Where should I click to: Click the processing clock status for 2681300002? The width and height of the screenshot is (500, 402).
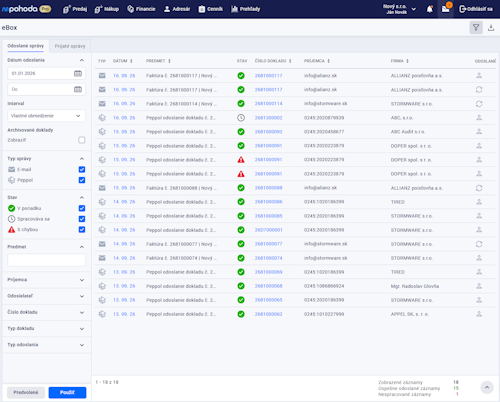(241, 118)
